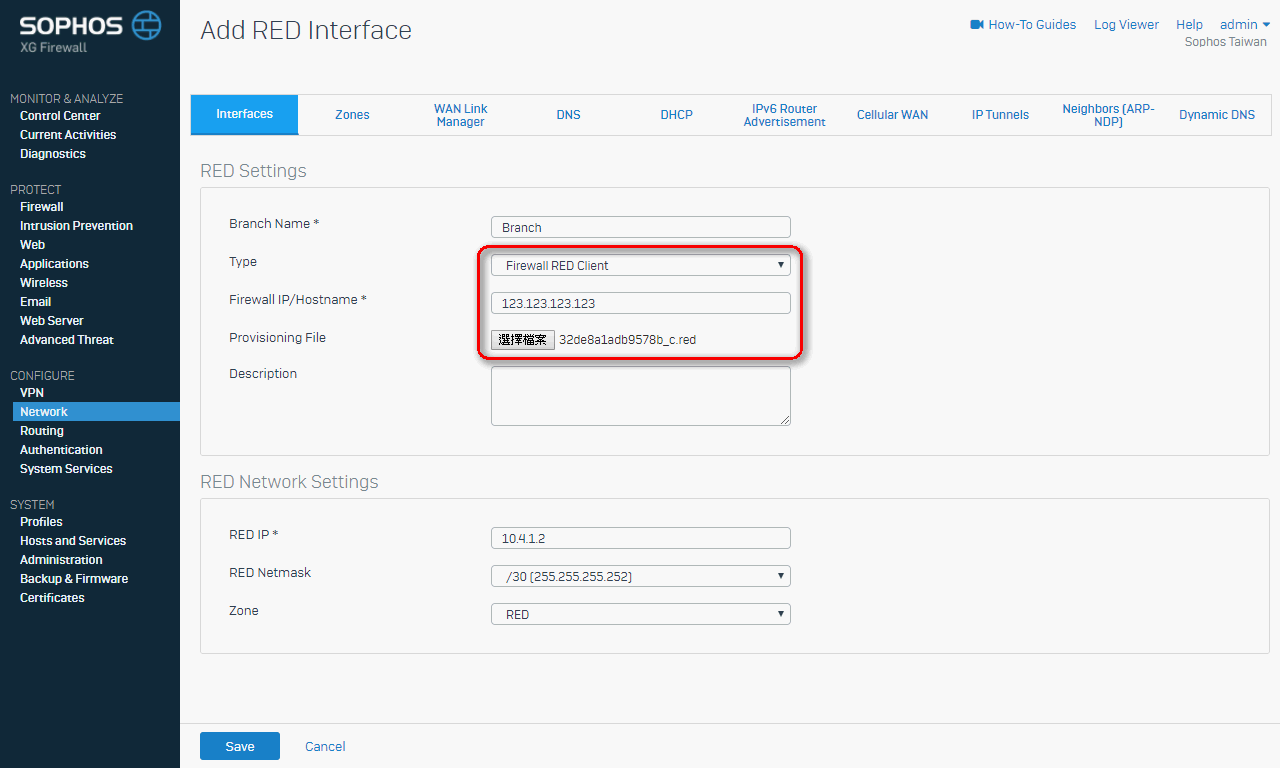
Task: Open the Web sidebar item
Action: click(x=32, y=245)
